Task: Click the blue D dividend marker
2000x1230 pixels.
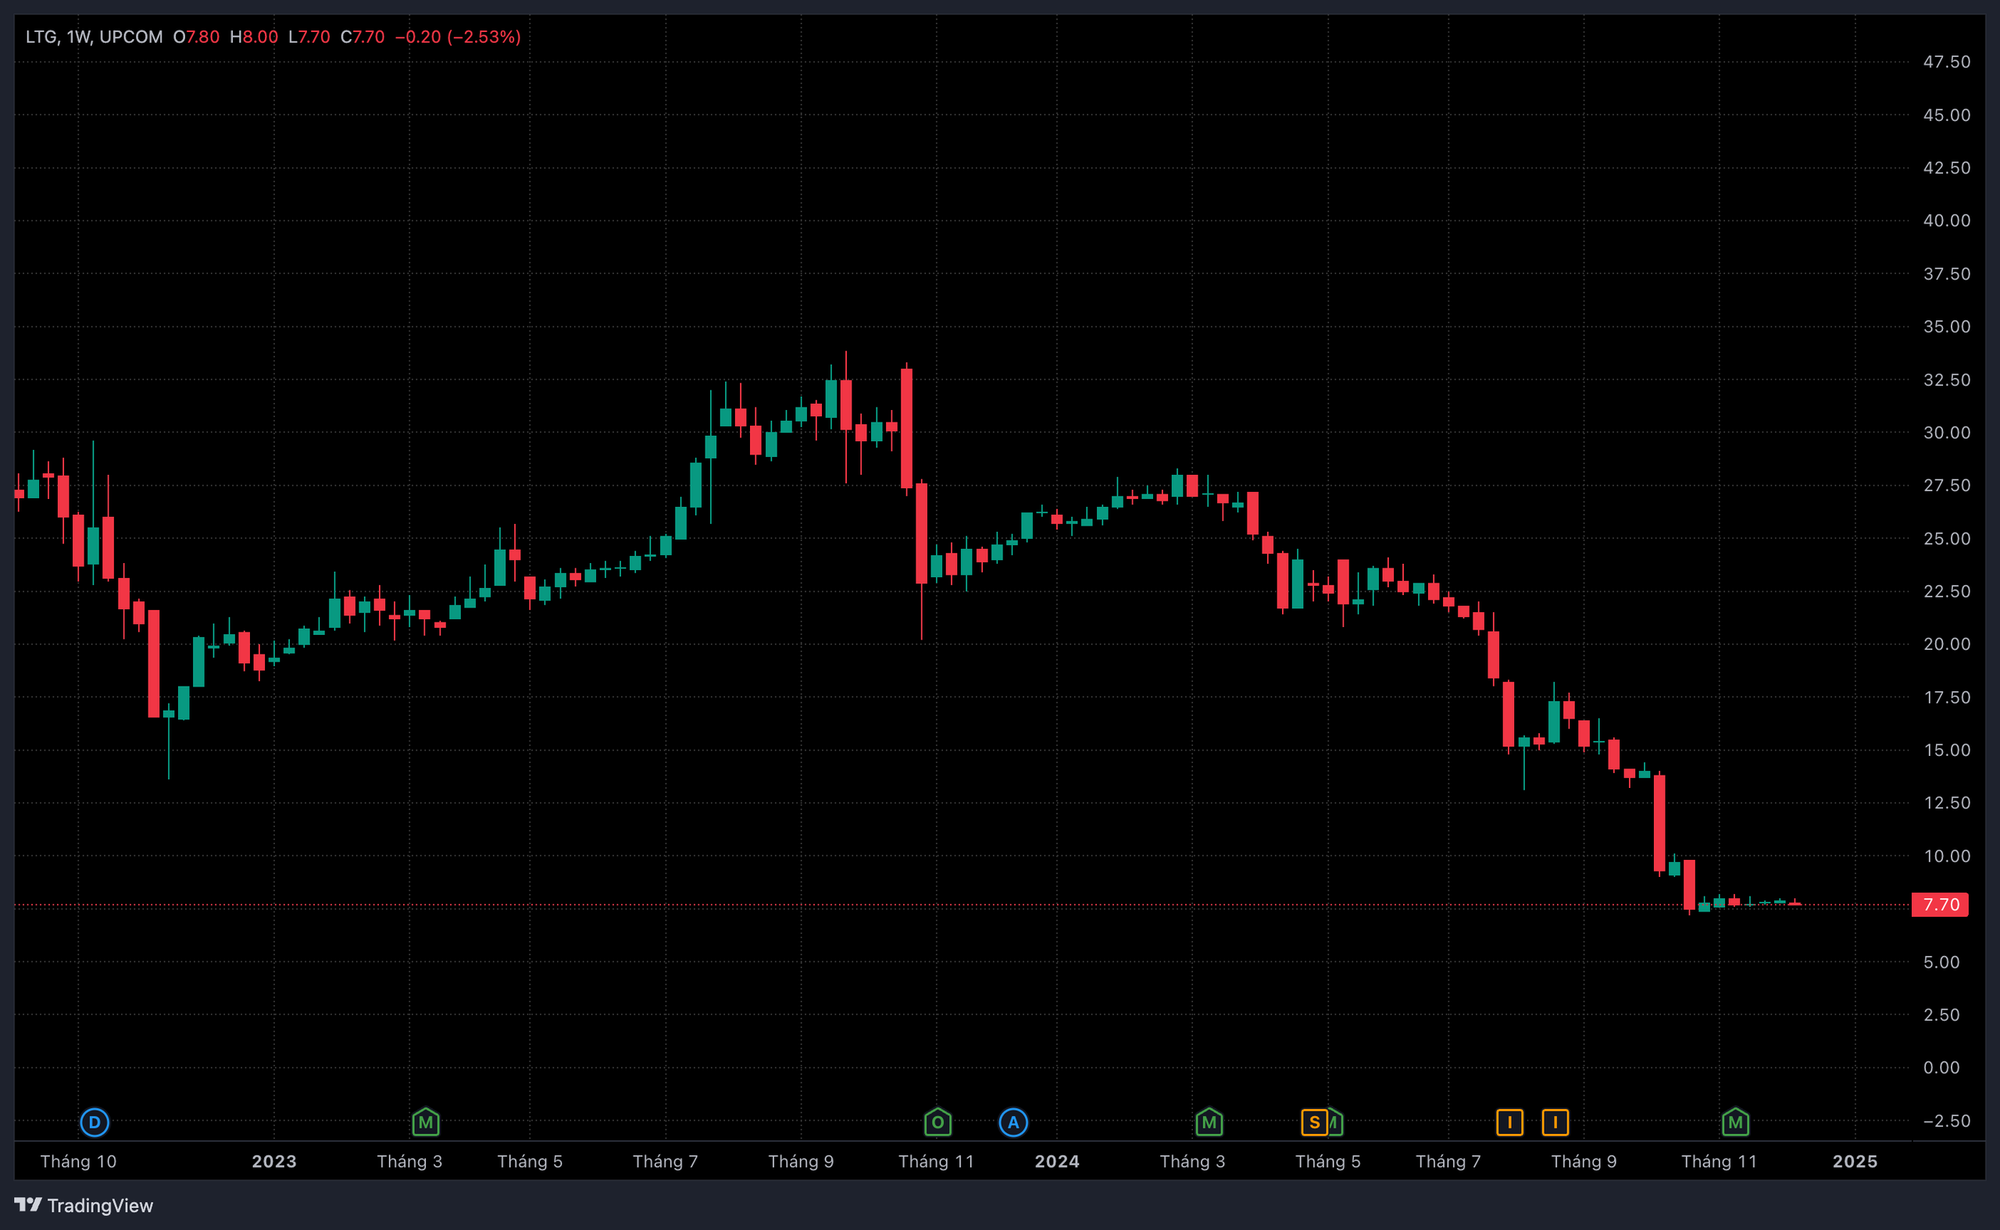Action: tap(94, 1122)
